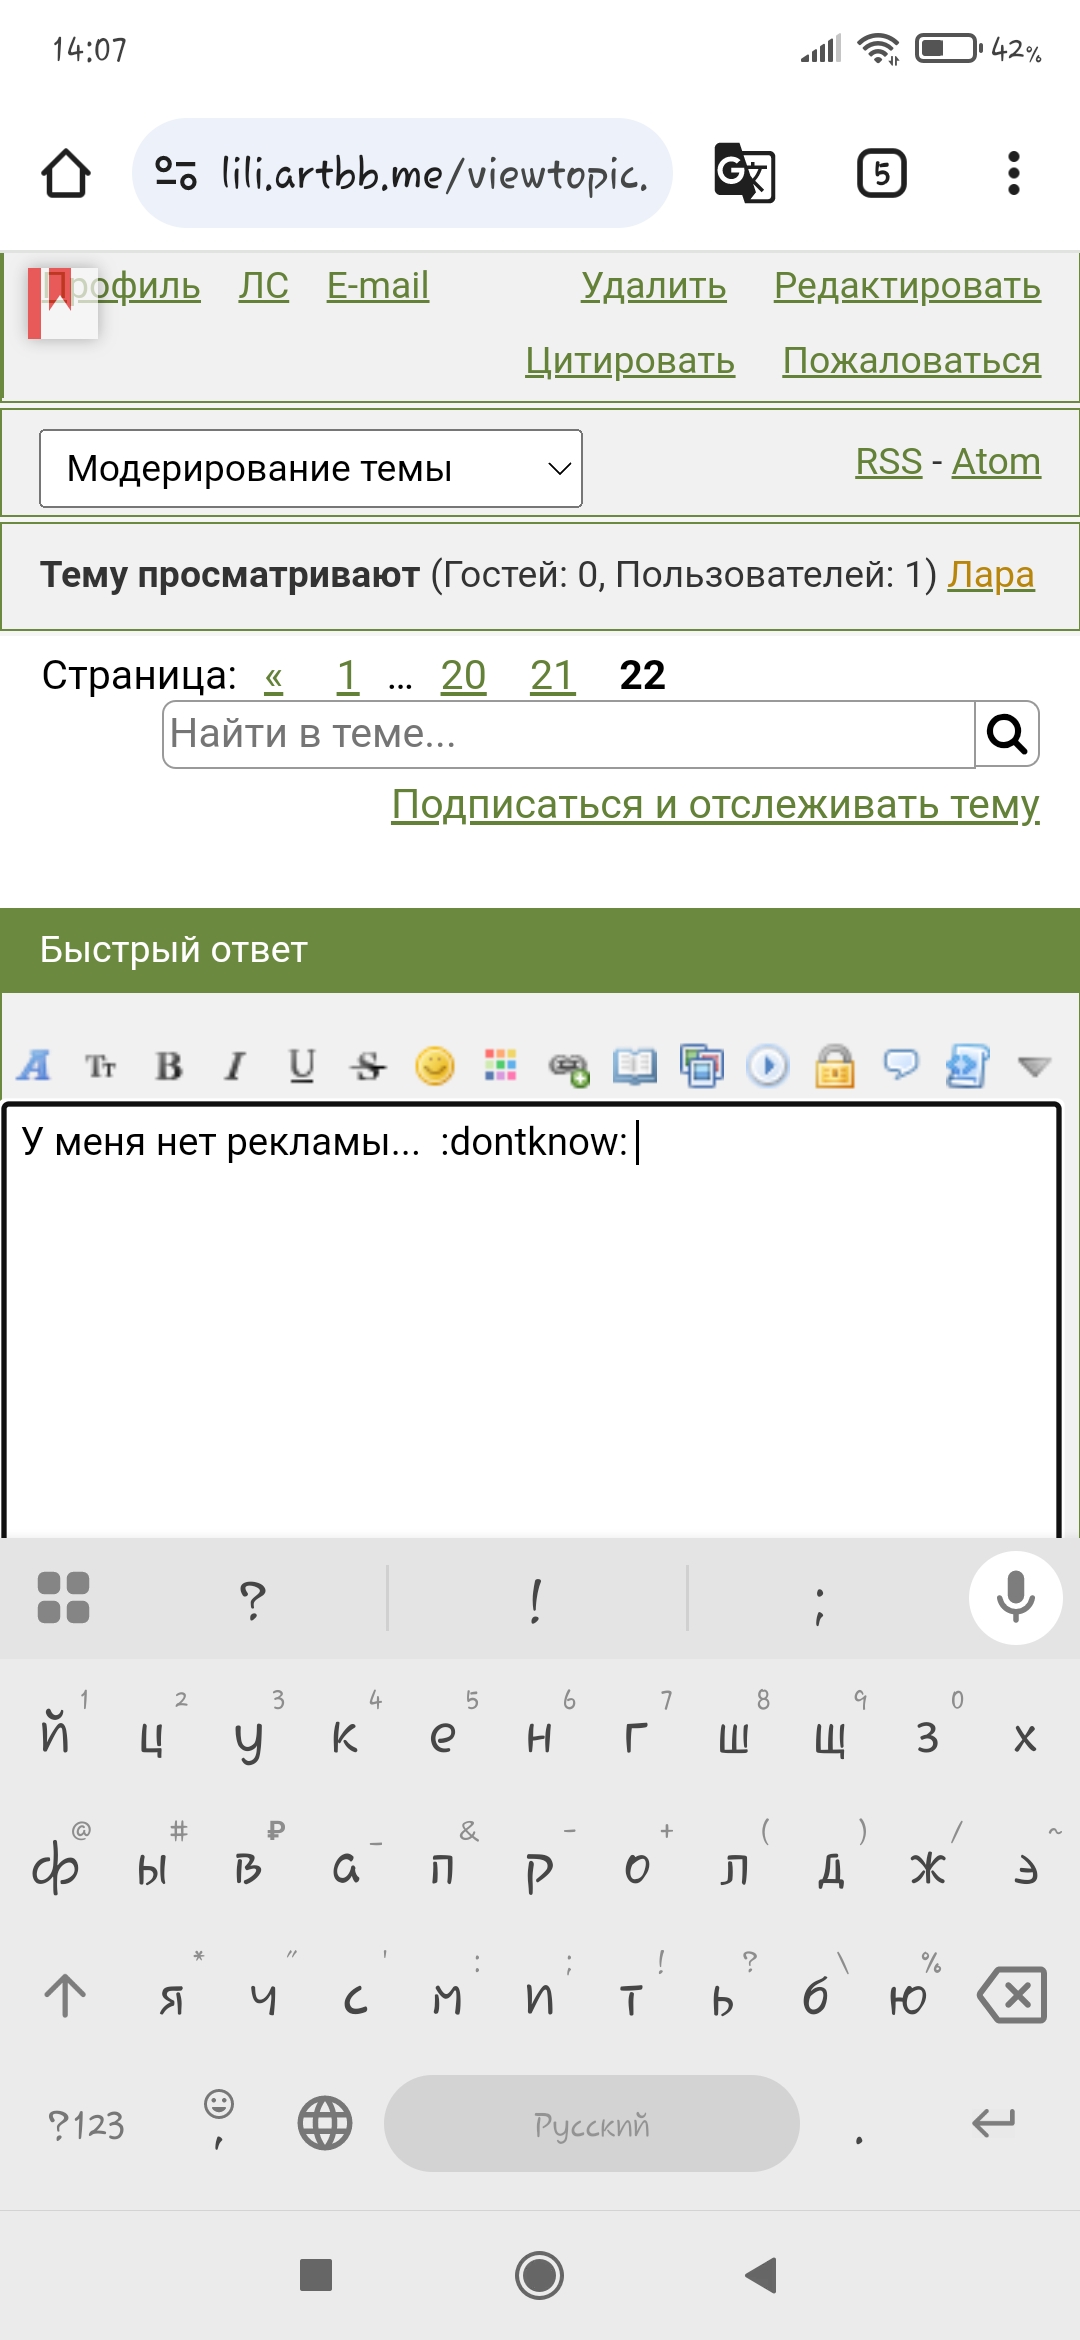The height and width of the screenshot is (2340, 1080).
Task: Tap the Google Translate icon
Action: (745, 173)
